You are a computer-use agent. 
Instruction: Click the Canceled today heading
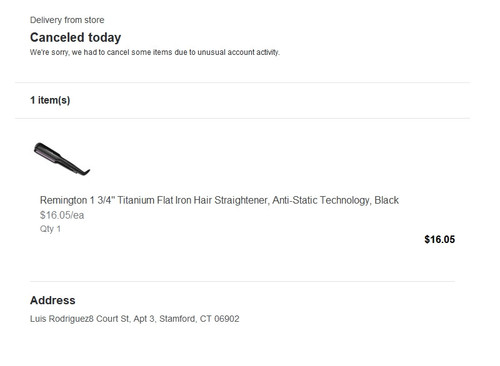(x=76, y=38)
